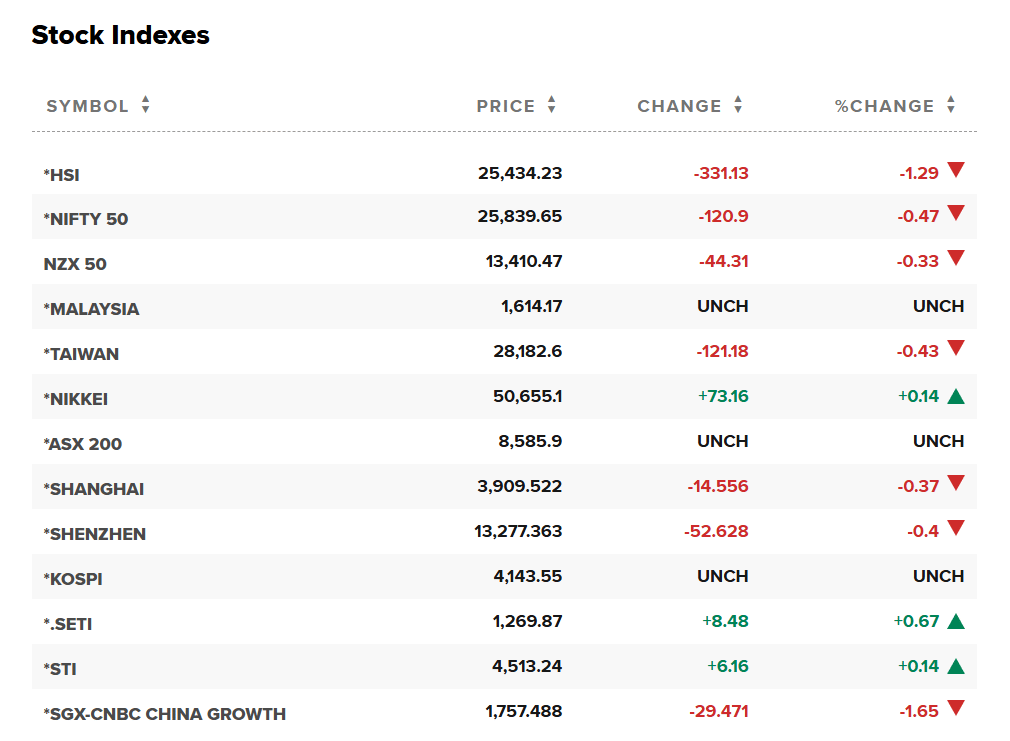Open the NZX 50 index page
This screenshot has width=1010, height=741.
click(x=75, y=264)
